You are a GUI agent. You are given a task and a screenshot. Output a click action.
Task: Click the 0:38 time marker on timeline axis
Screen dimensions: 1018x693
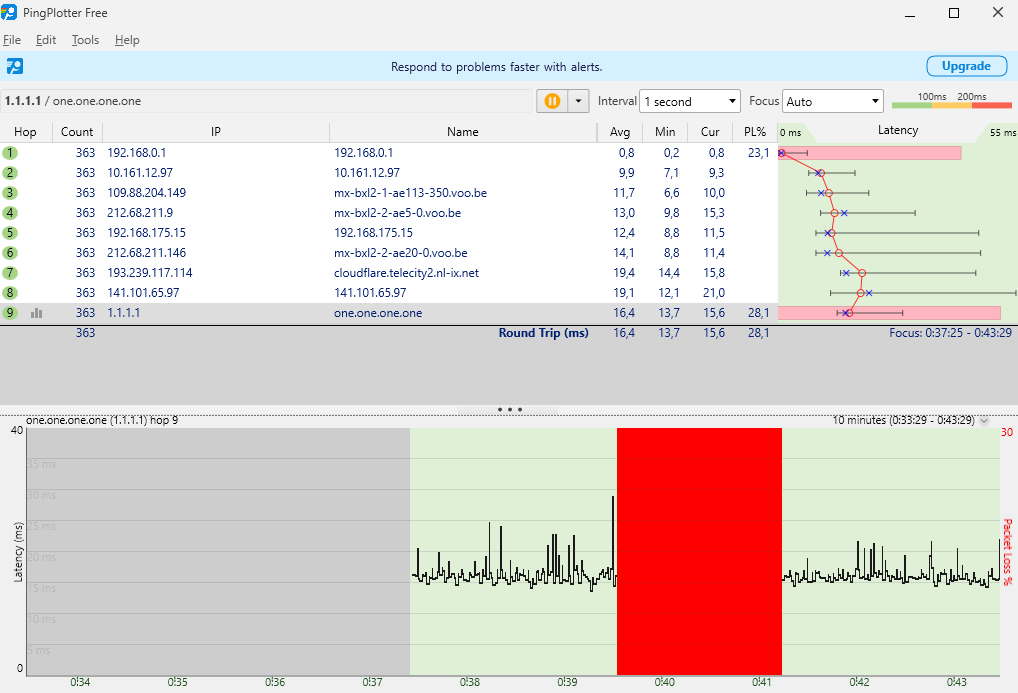point(469,682)
